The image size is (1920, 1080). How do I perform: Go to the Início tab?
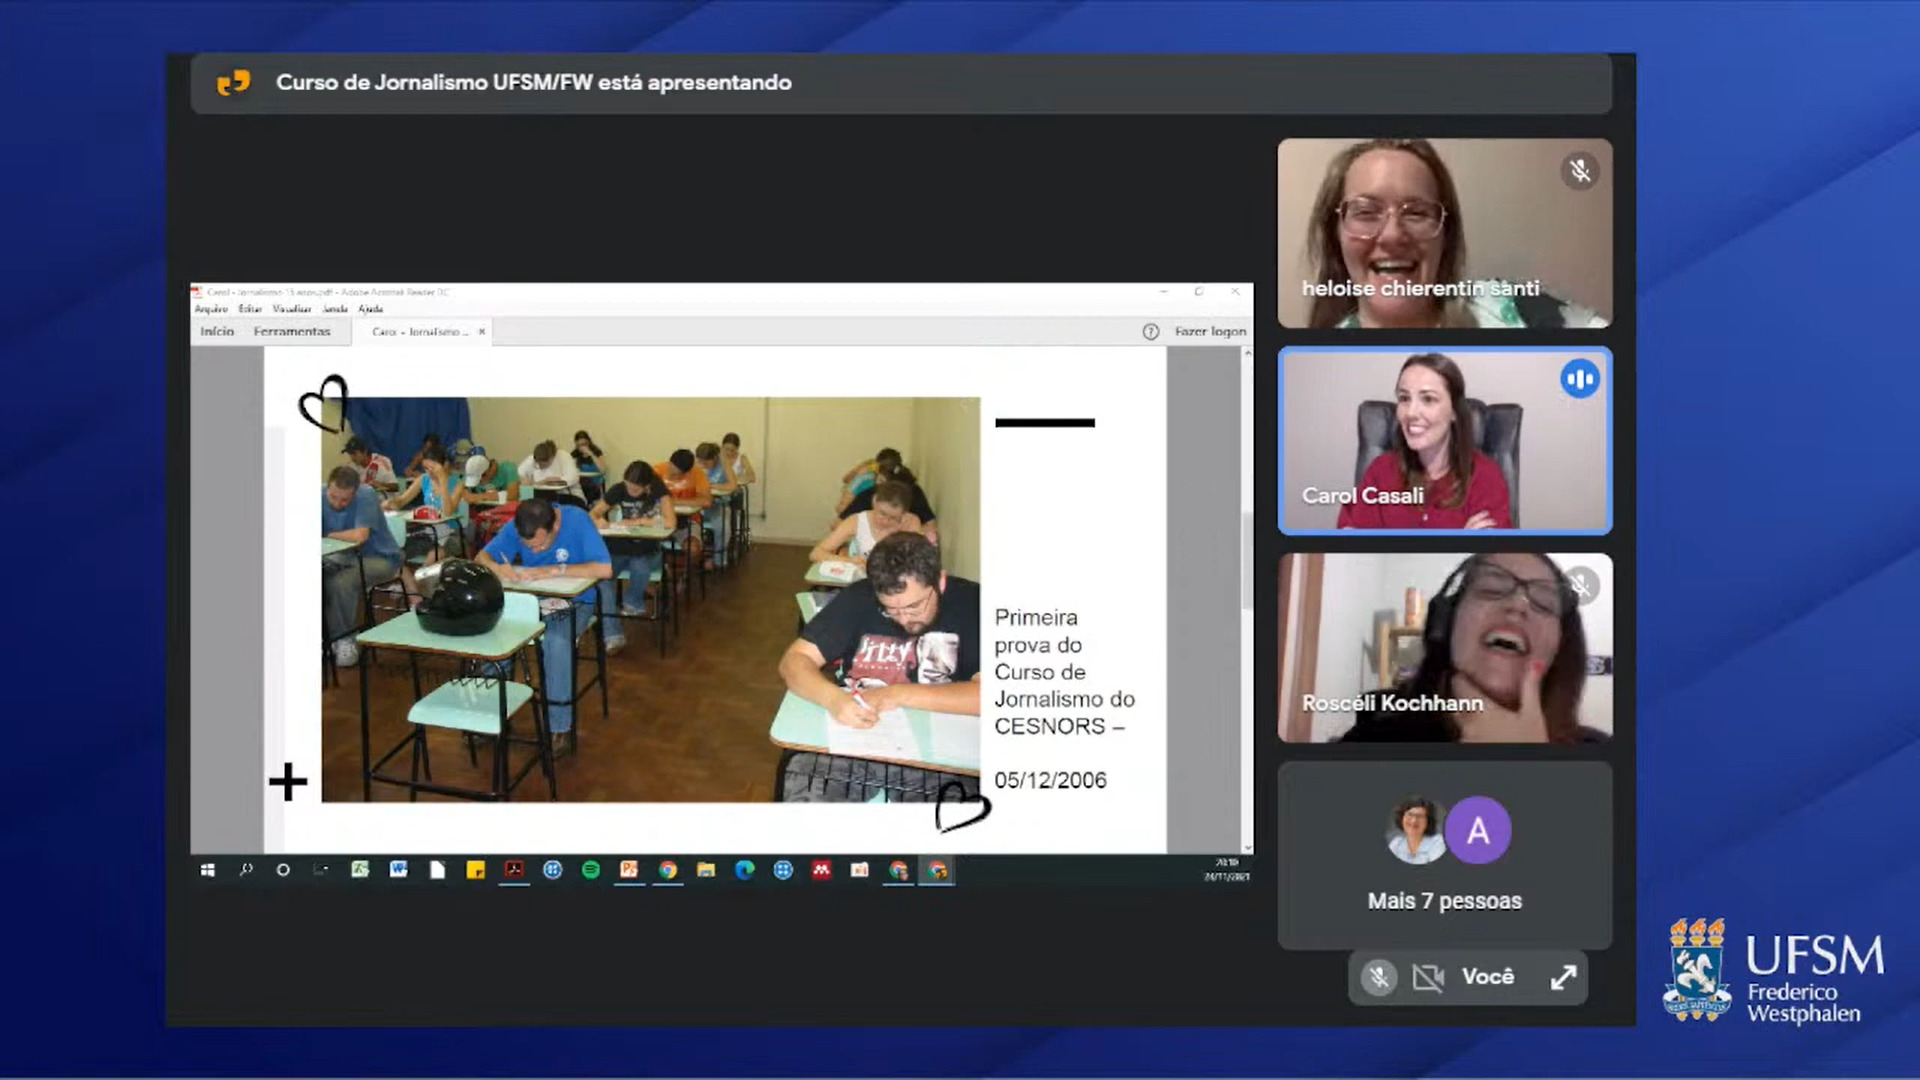(217, 332)
